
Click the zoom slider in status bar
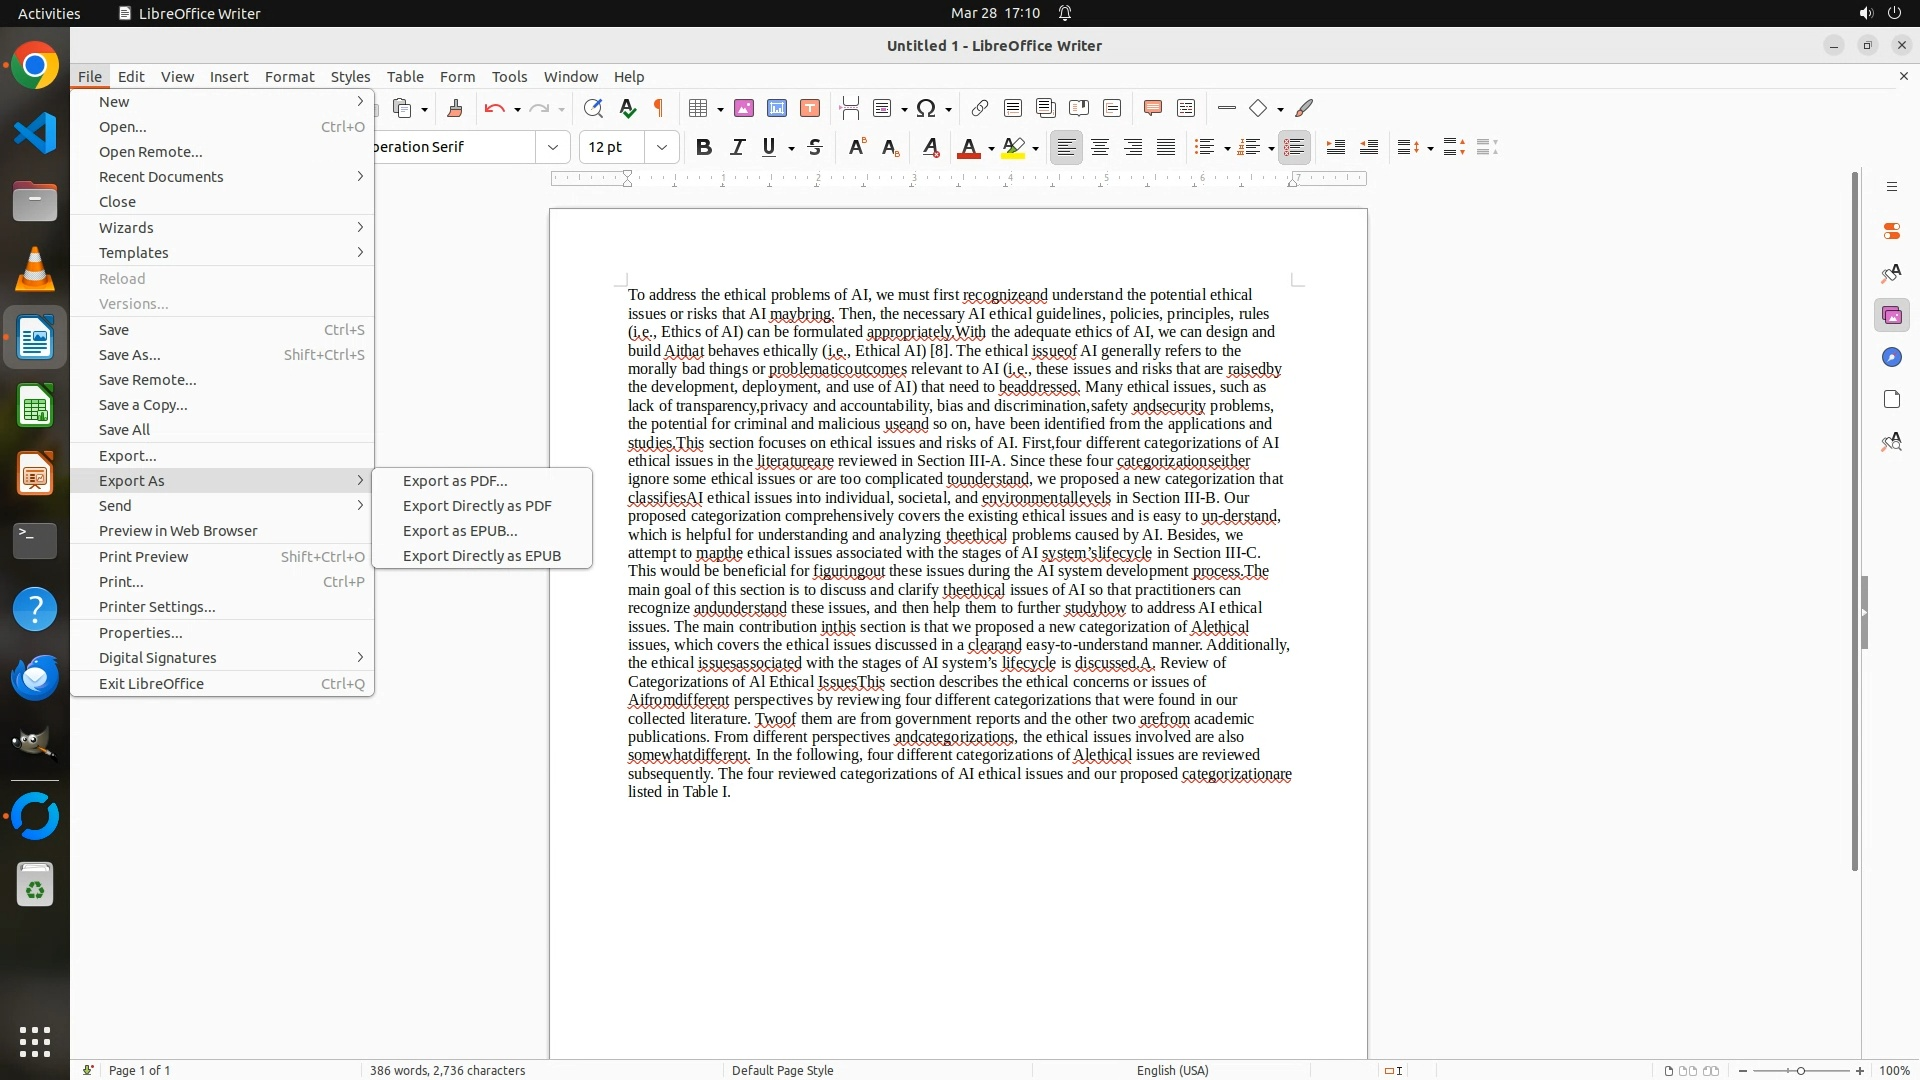(1800, 1070)
